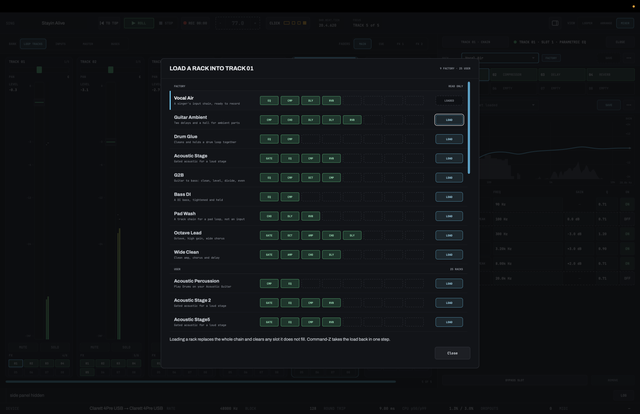The height and width of the screenshot is (414, 640).
Task: Load the G2B rack
Action: pos(449,177)
